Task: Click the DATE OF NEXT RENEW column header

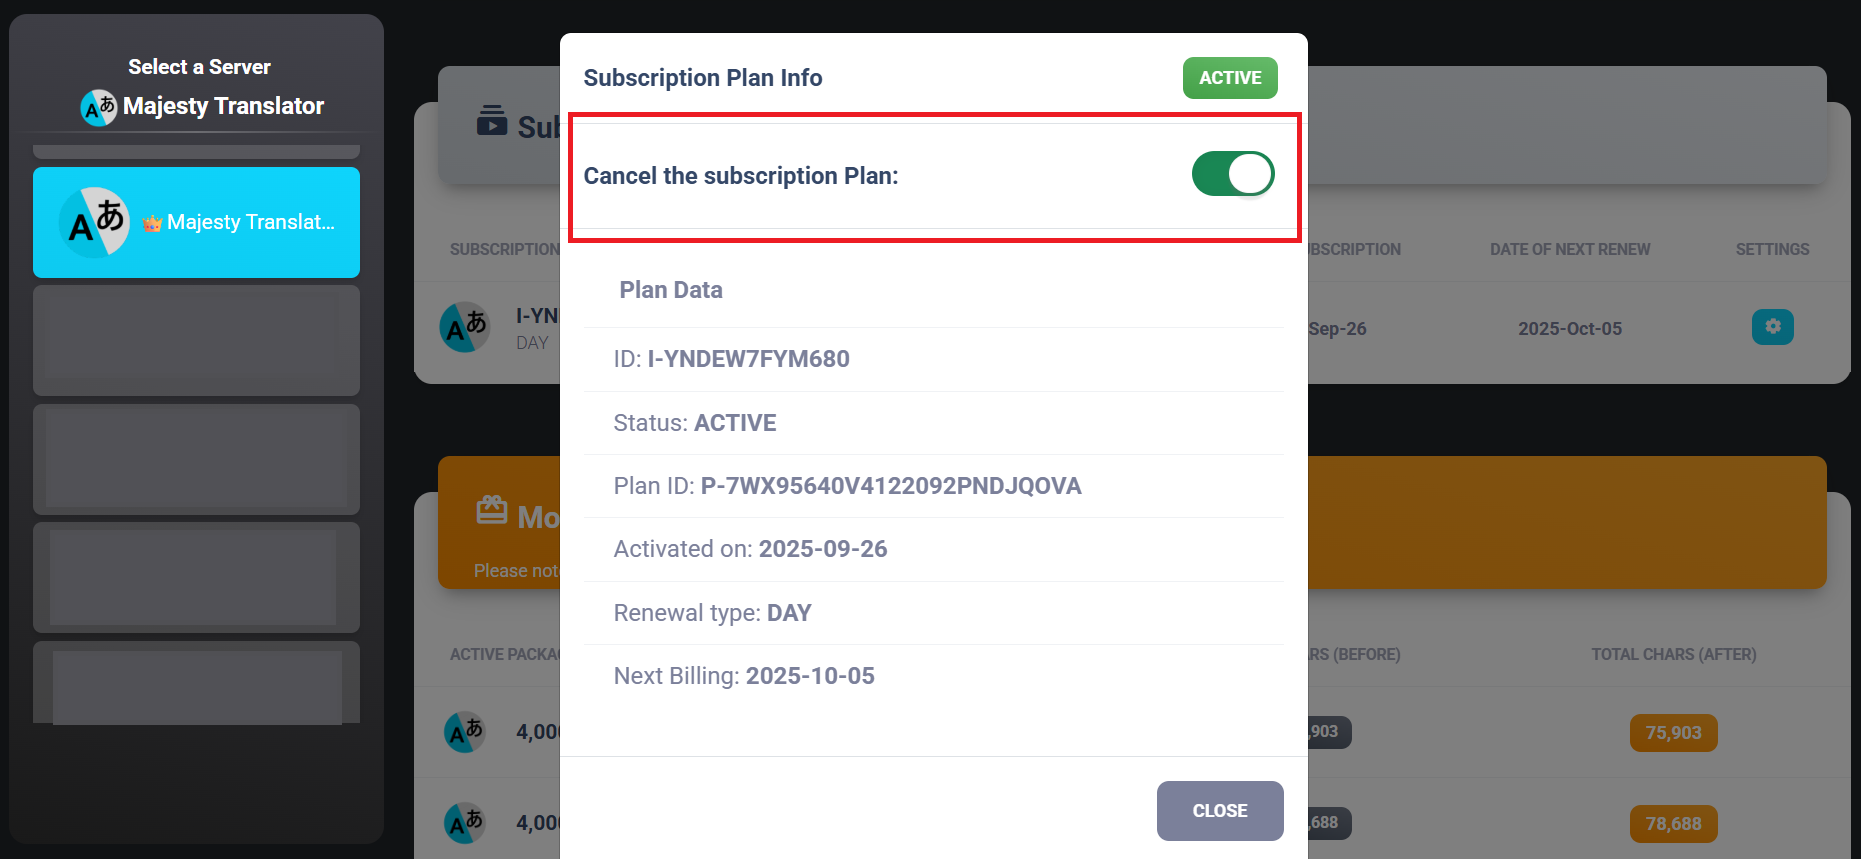Action: (1569, 249)
